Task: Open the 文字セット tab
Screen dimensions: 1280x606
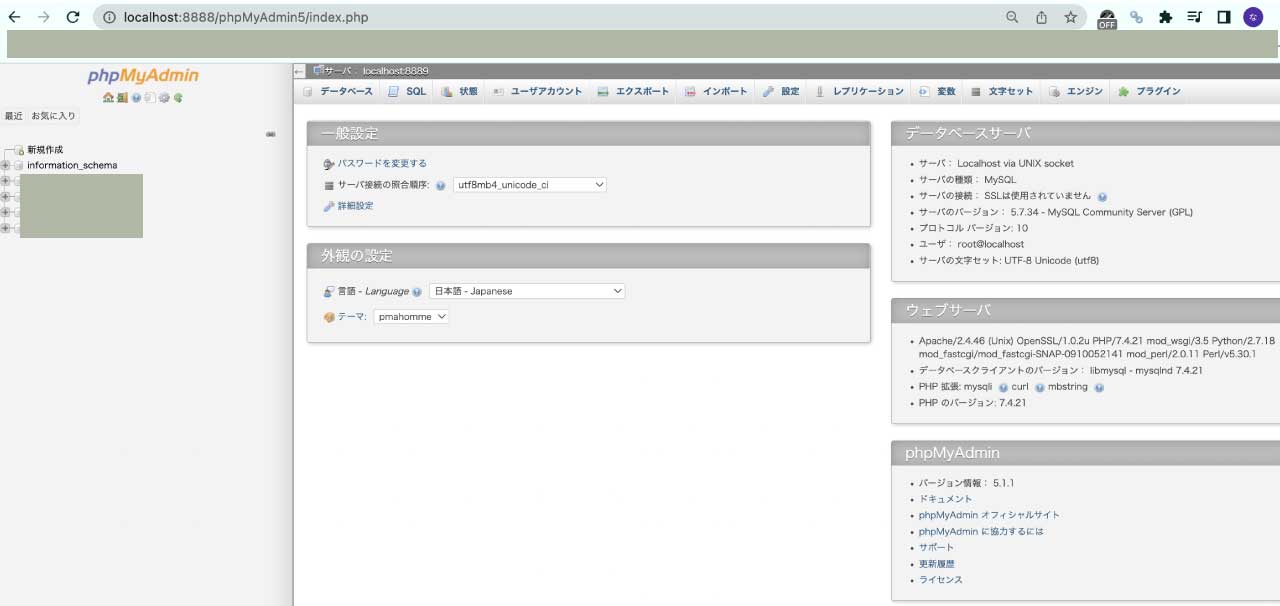Action: pos(1003,91)
